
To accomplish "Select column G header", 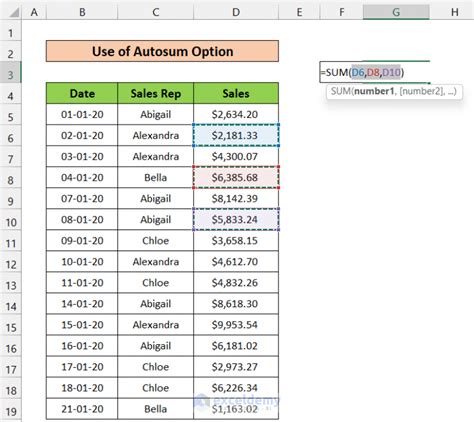I will [396, 12].
